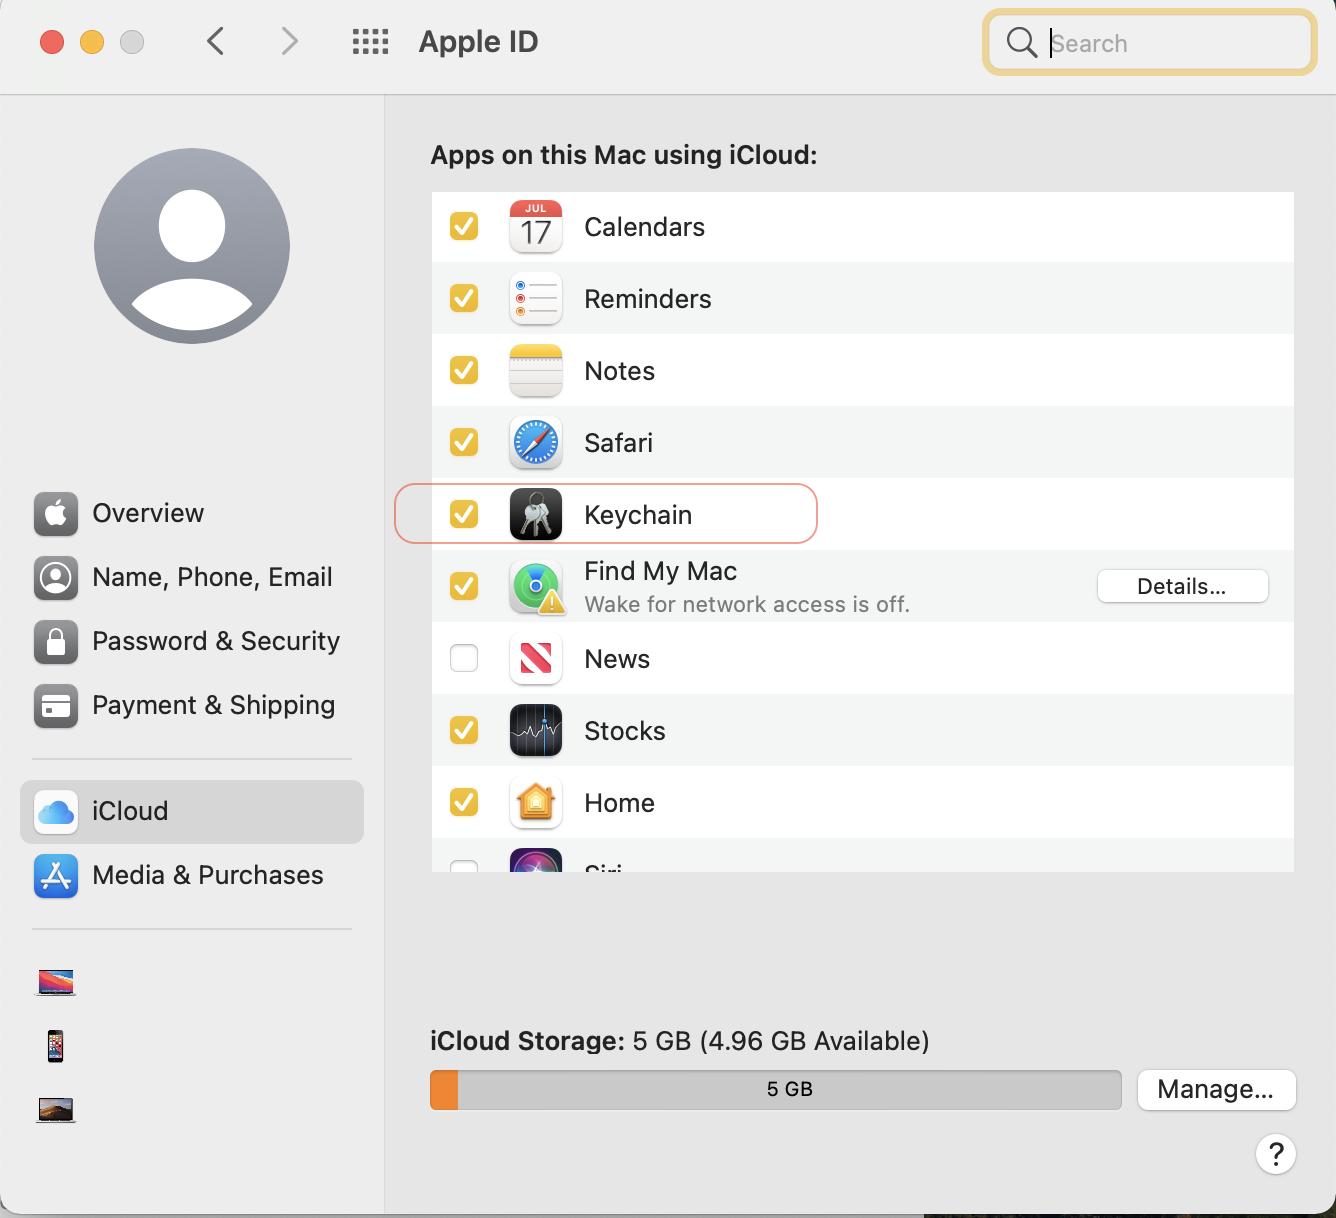Click the Keychain label text

coord(638,515)
